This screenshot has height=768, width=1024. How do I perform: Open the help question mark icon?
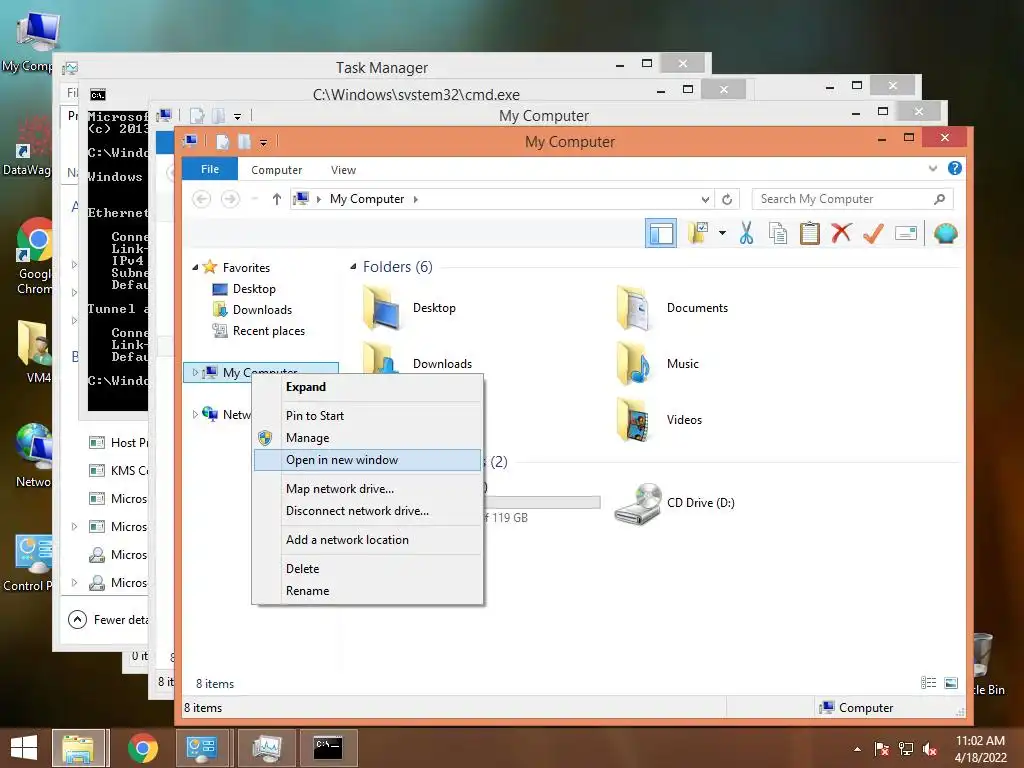[955, 168]
